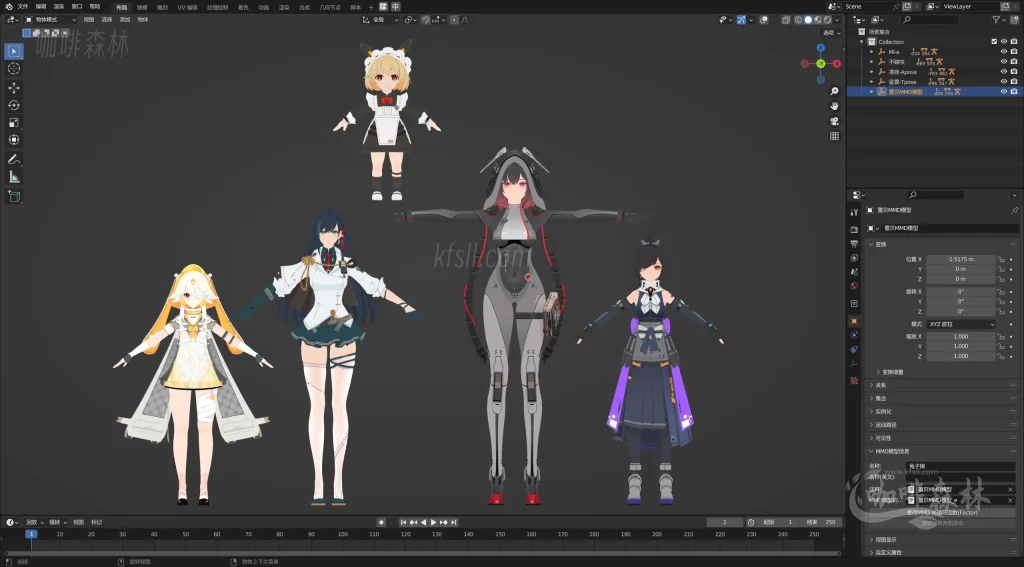1024x567 pixels.
Task: Open the World properties tab
Action: point(854,286)
